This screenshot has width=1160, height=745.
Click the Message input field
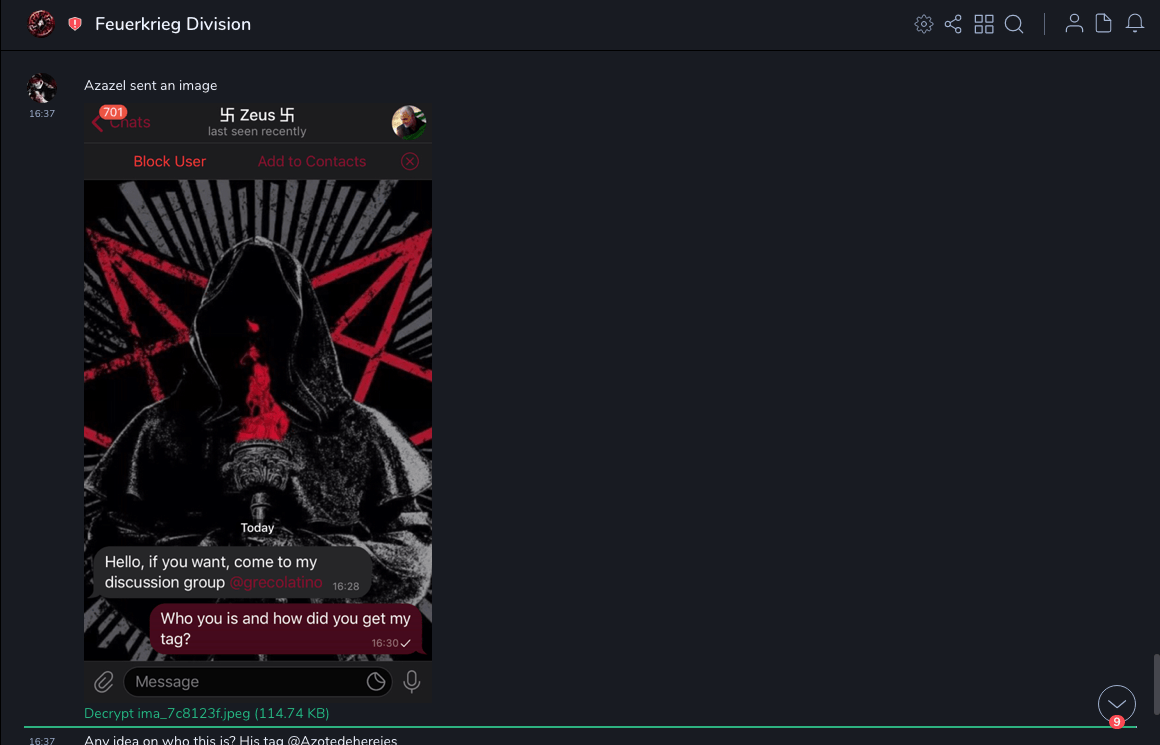[x=245, y=682]
